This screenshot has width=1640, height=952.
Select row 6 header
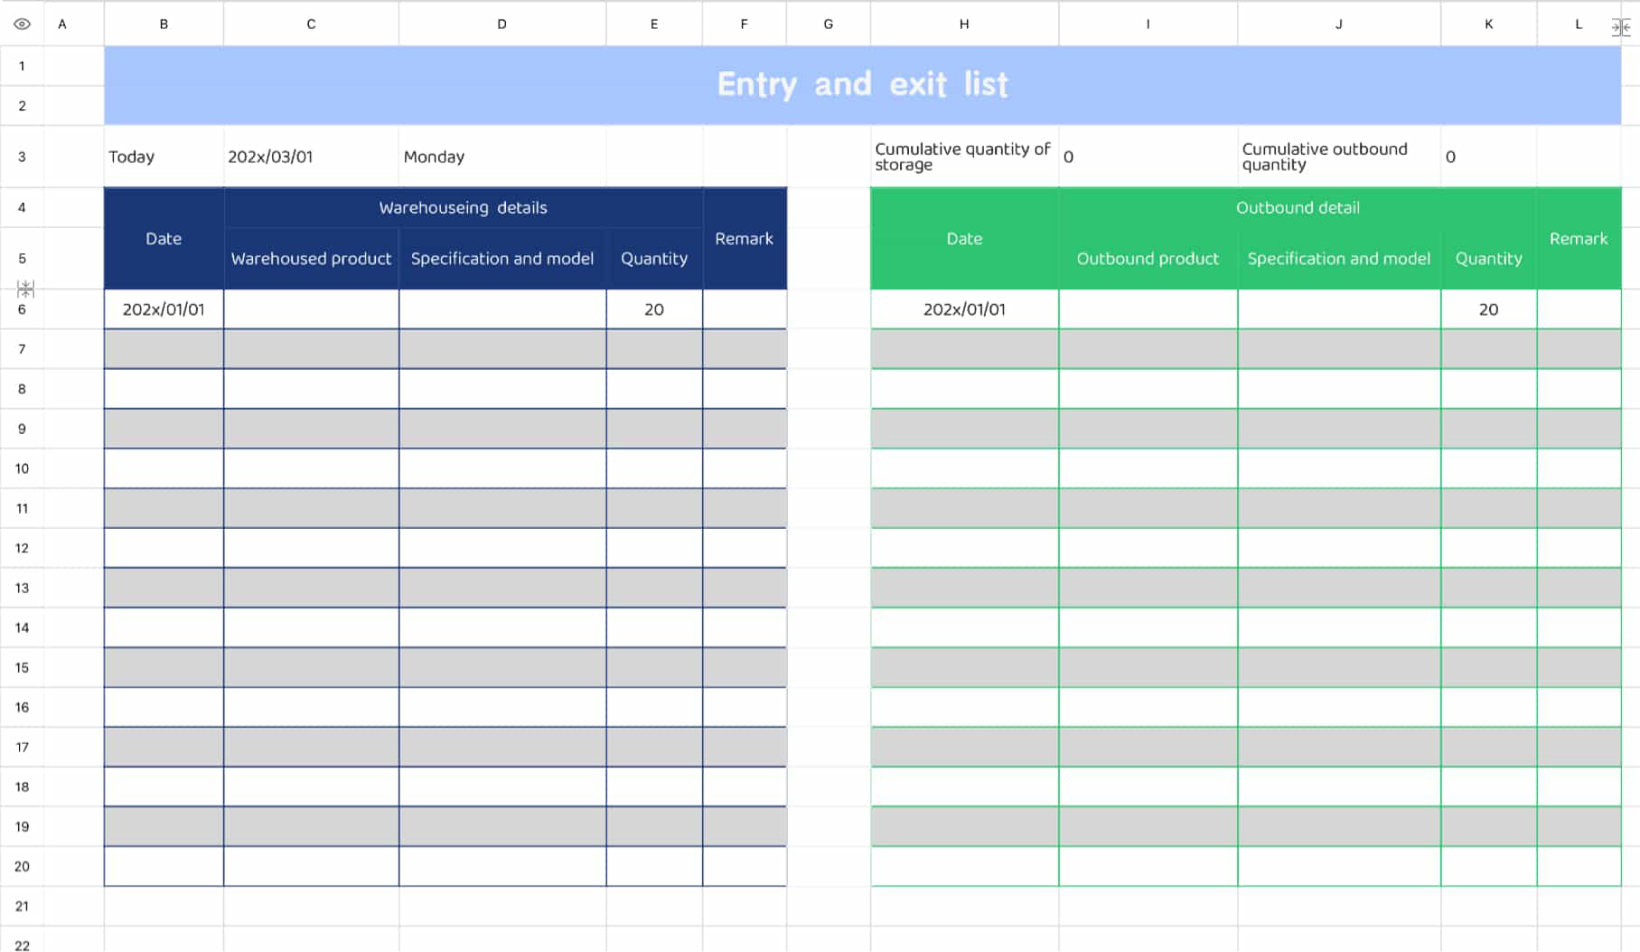point(22,309)
